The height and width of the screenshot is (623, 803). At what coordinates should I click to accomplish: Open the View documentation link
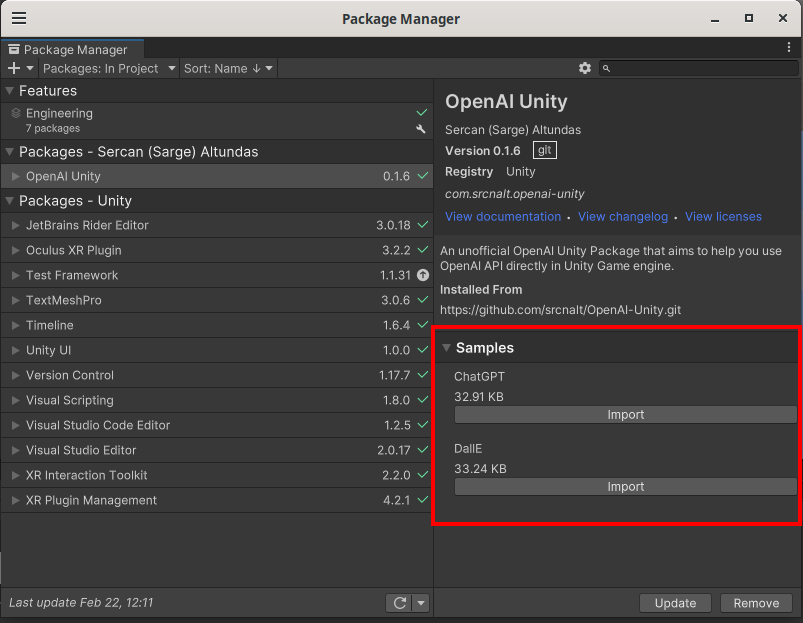coord(503,217)
